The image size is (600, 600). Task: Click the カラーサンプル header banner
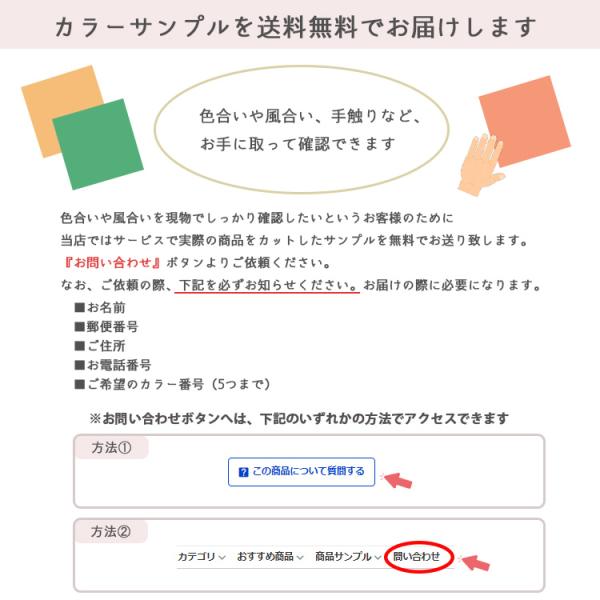click(300, 24)
